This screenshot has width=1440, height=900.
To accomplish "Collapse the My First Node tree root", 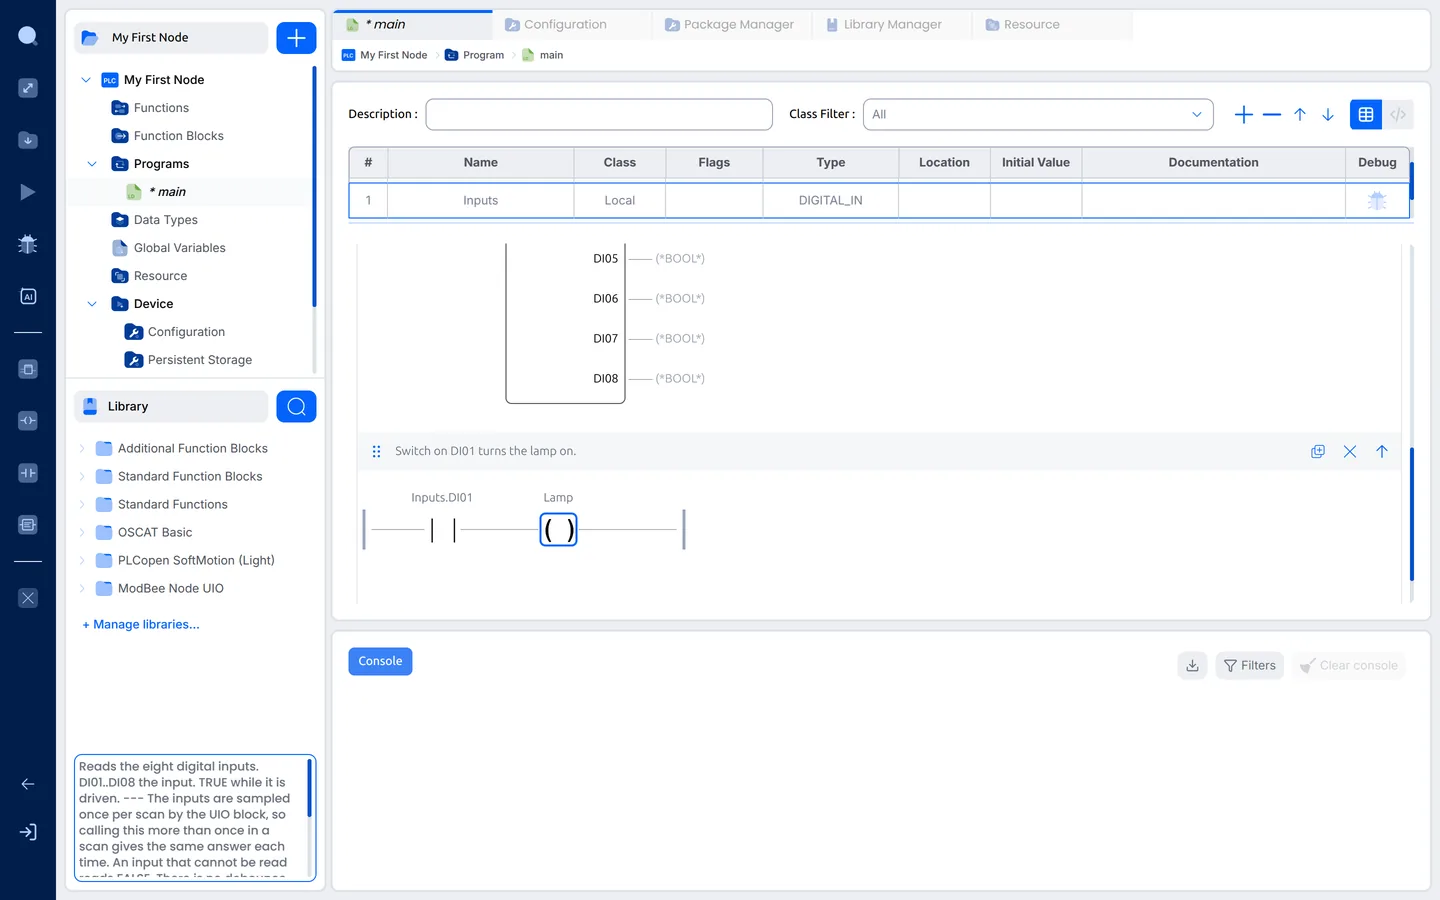I will coord(86,80).
